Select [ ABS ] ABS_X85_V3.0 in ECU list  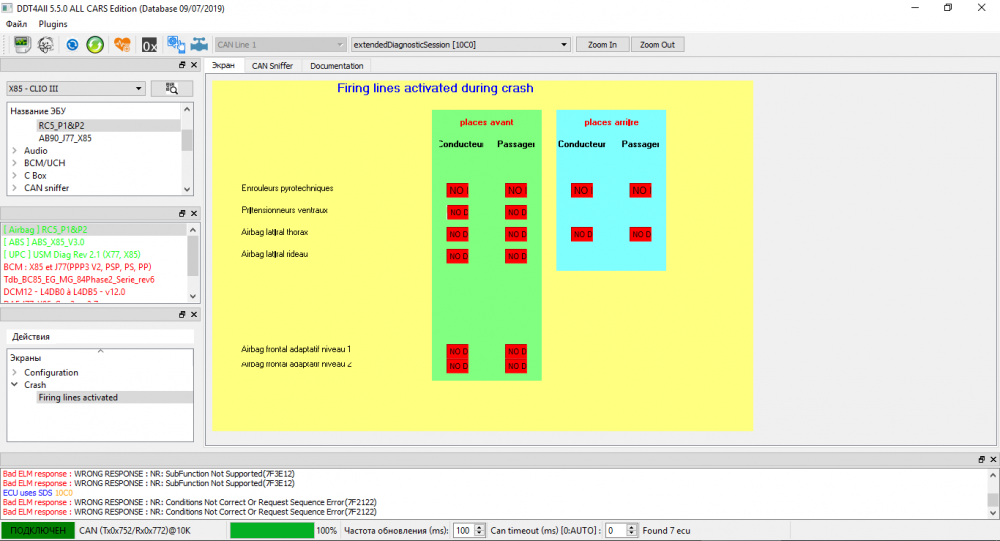click(44, 242)
